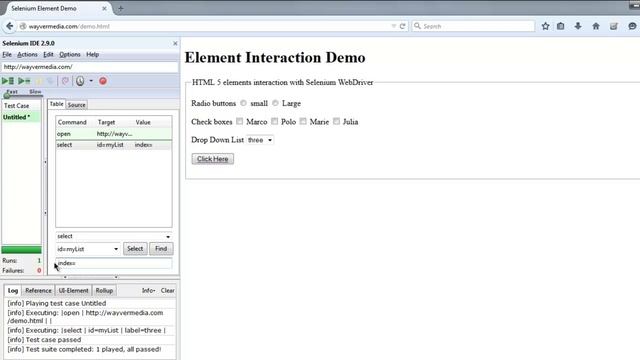Viewport: 640px width, 360px height.
Task: Click the pause/resume toolbar icon
Action: pyautogui.click(x=40, y=81)
